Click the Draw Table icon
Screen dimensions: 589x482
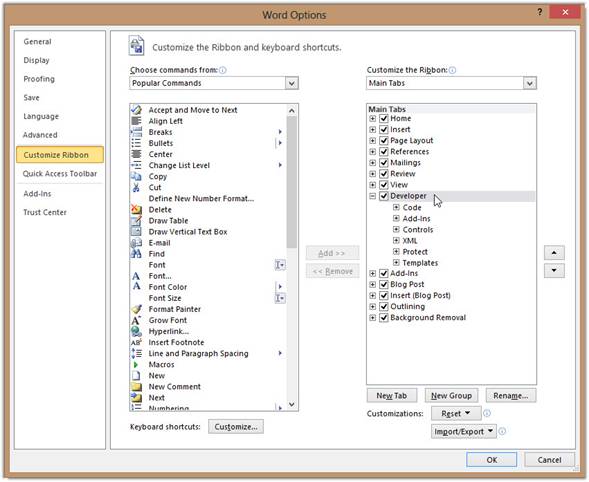(136, 221)
